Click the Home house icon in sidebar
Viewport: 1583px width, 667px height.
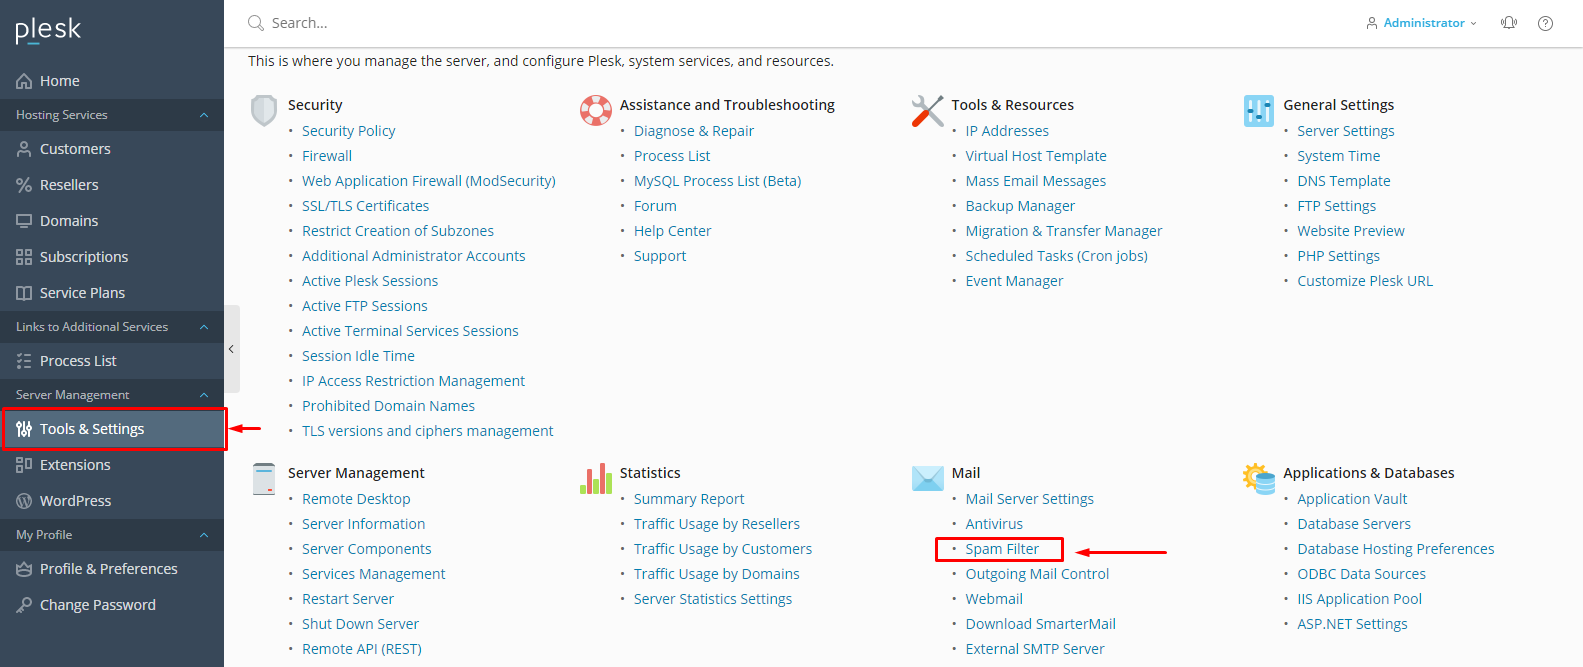point(24,81)
